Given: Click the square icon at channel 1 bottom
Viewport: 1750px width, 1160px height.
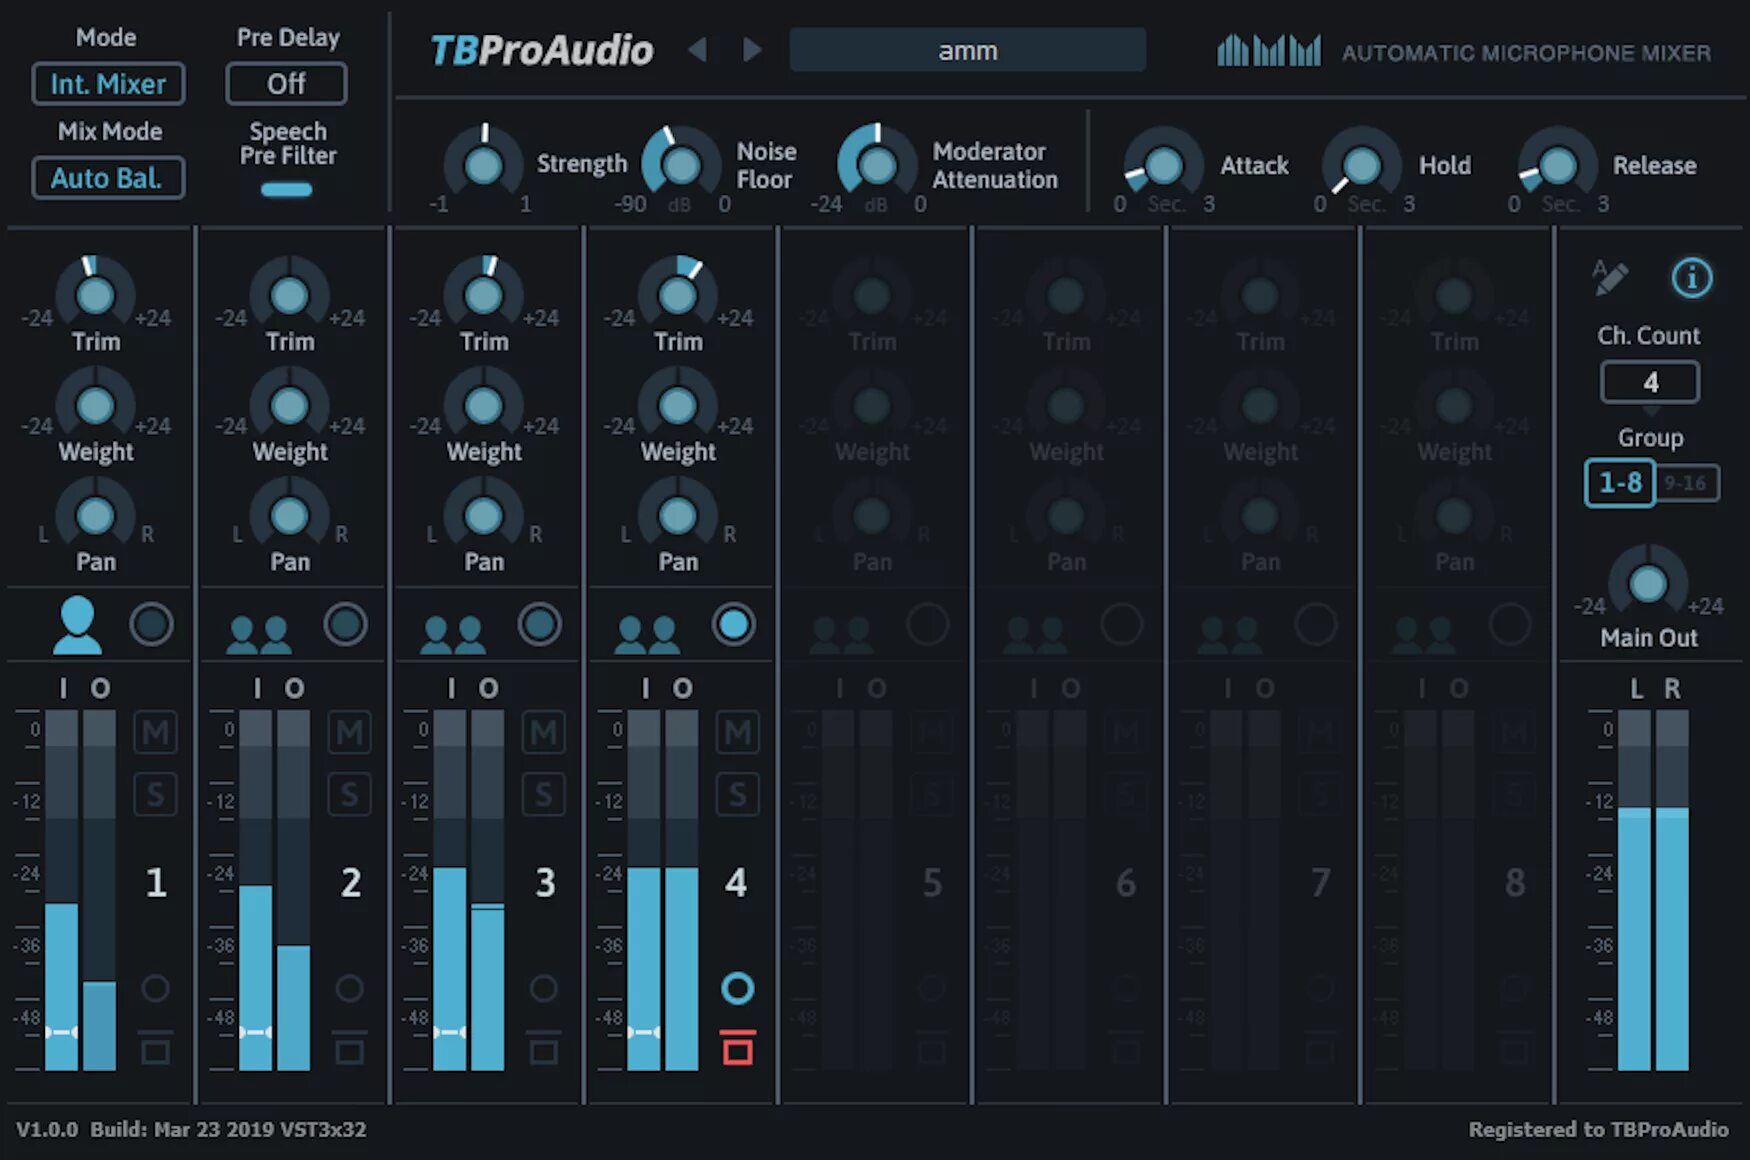Looking at the screenshot, I should (x=155, y=1047).
